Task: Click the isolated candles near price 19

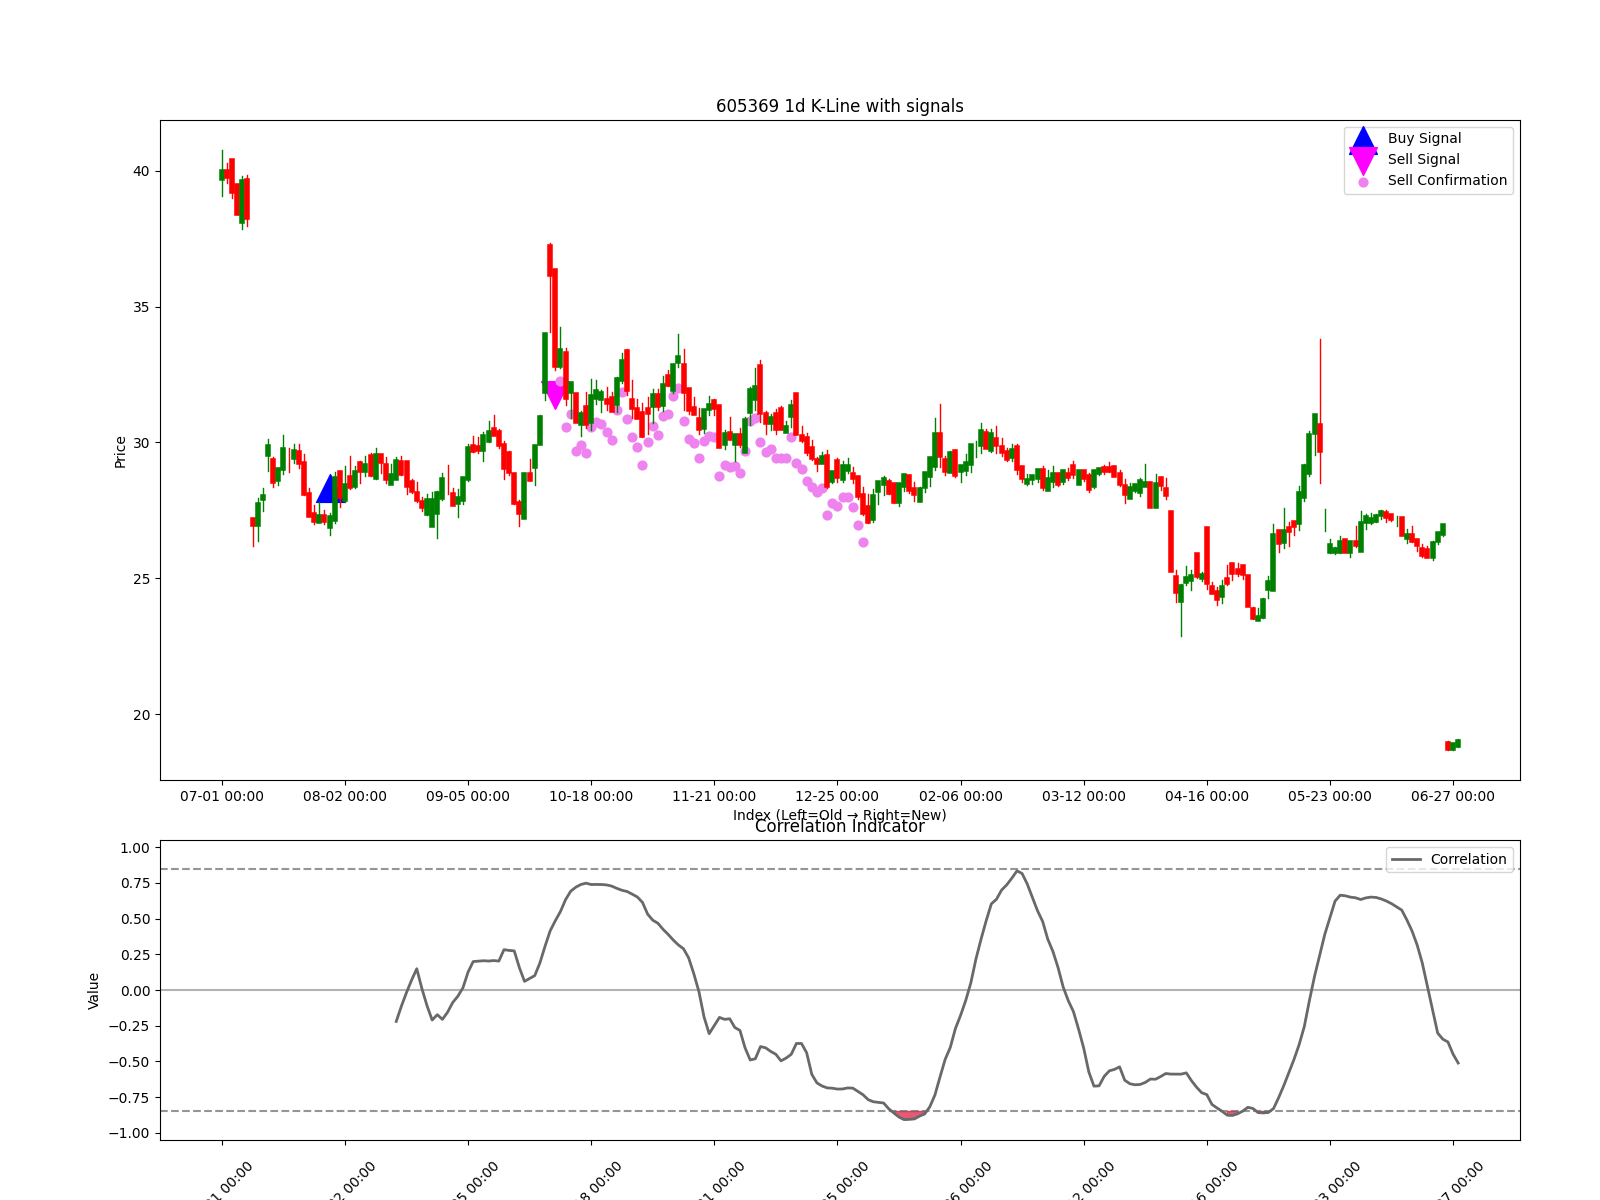Action: coord(1453,745)
